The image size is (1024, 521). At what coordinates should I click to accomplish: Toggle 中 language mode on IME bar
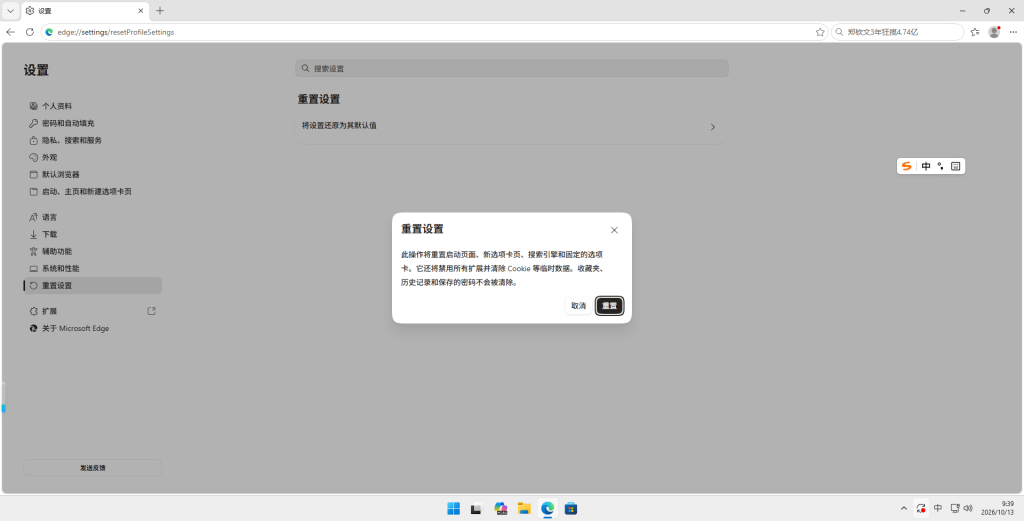[x=926, y=166]
